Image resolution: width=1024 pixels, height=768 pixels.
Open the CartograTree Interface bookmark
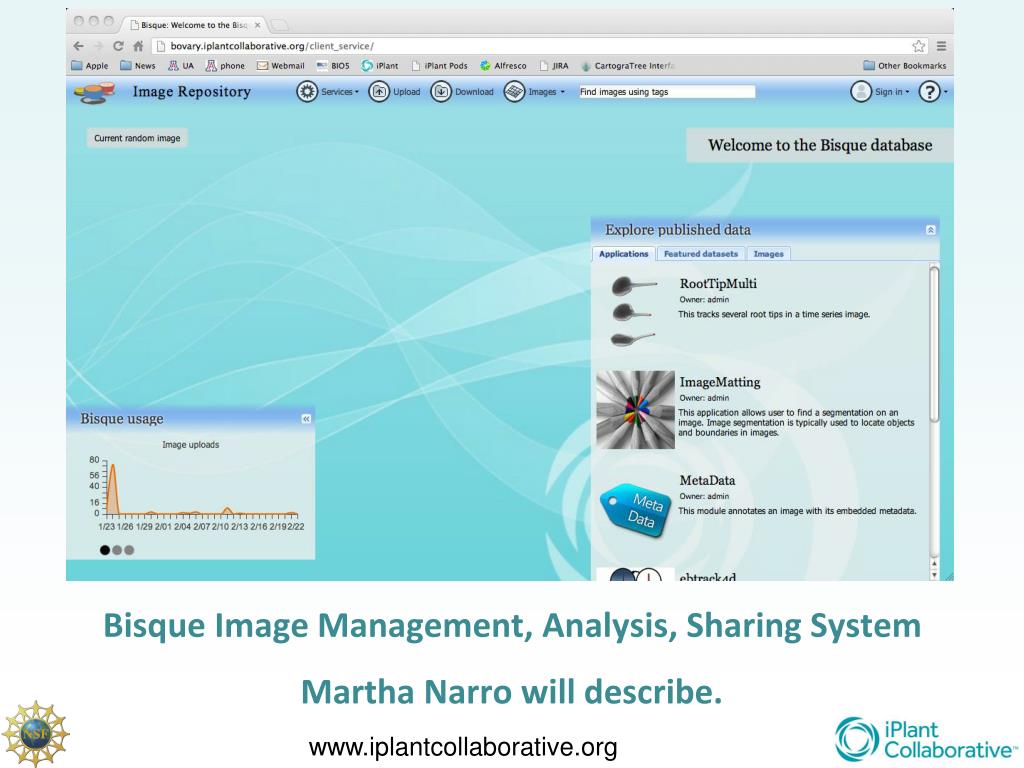click(x=628, y=65)
